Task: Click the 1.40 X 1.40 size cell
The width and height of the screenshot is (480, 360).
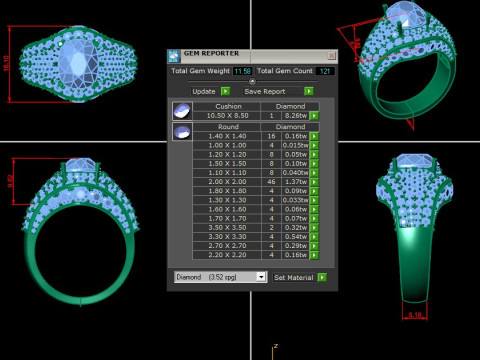Action: [x=227, y=136]
